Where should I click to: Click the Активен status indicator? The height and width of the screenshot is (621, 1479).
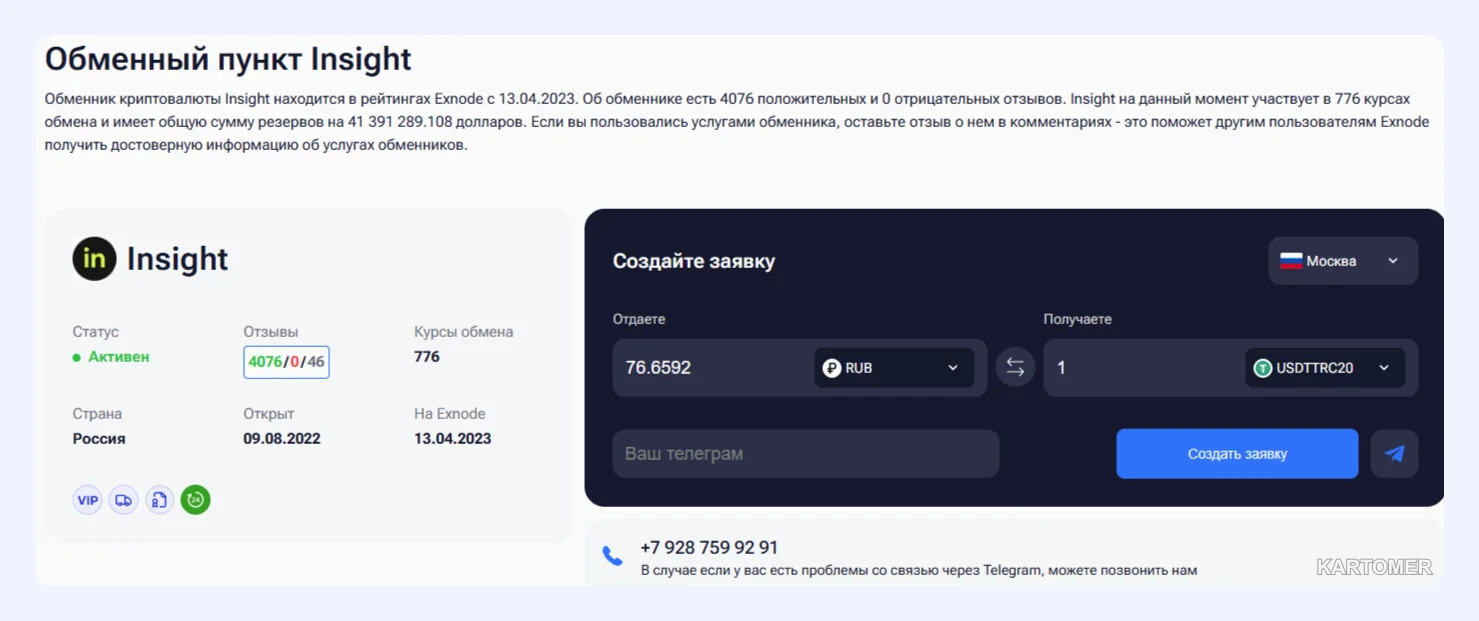coord(111,357)
